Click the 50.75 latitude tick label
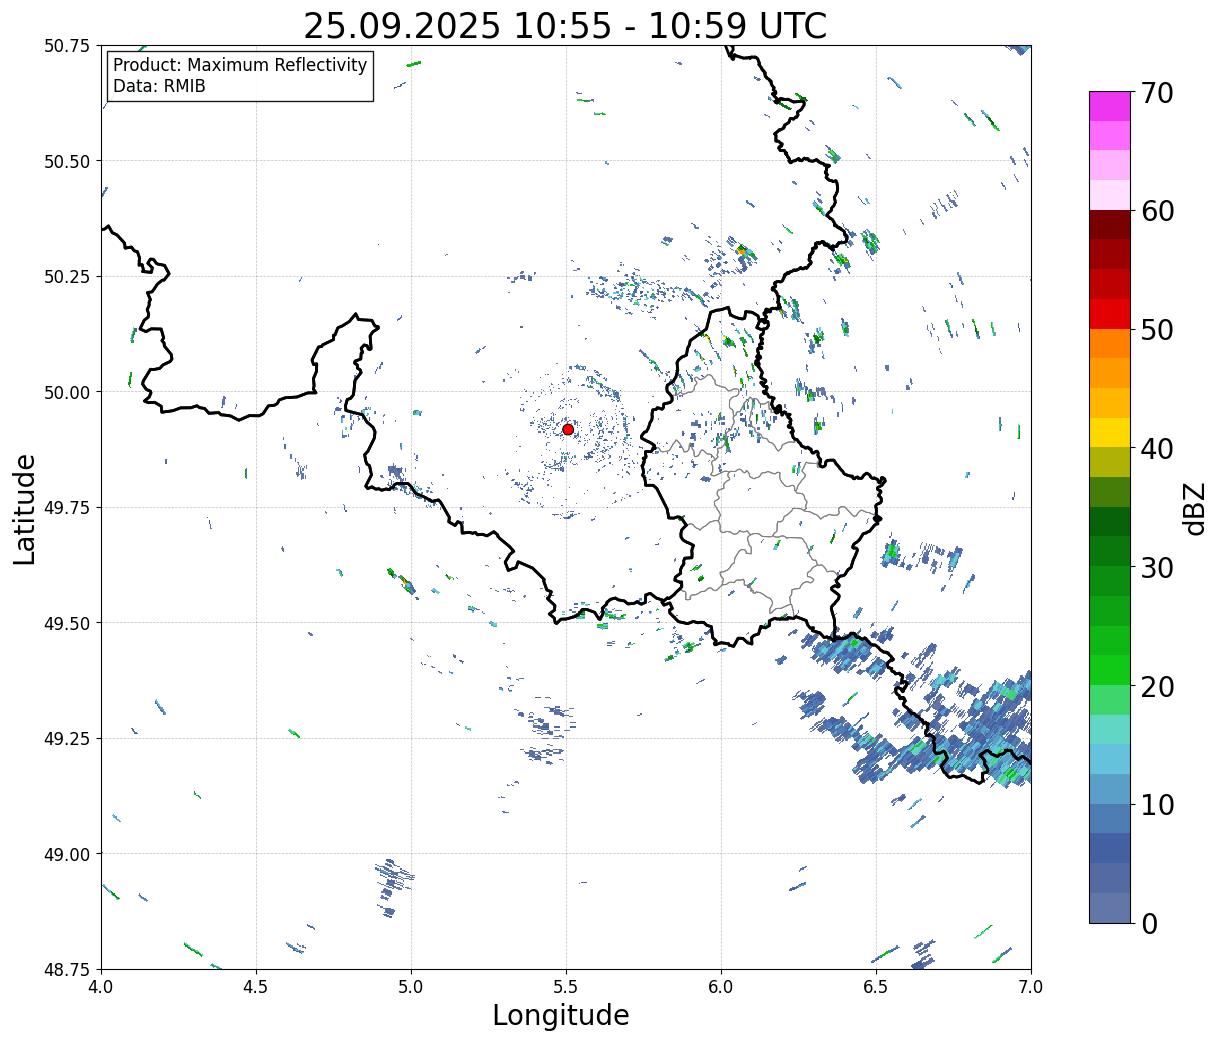 67,46
